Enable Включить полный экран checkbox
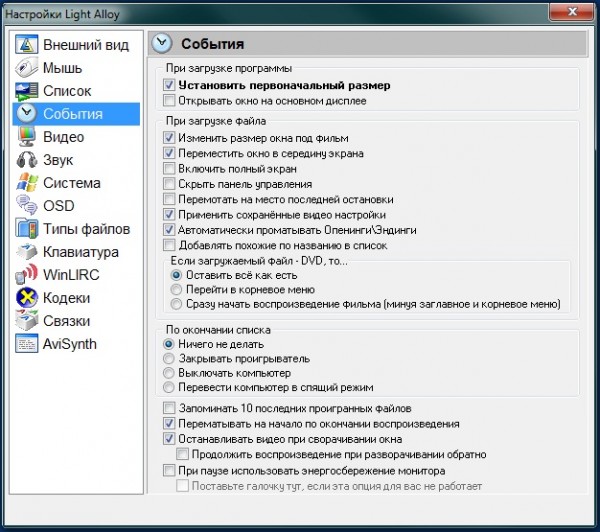Image resolution: width=600 pixels, height=532 pixels. click(x=169, y=168)
